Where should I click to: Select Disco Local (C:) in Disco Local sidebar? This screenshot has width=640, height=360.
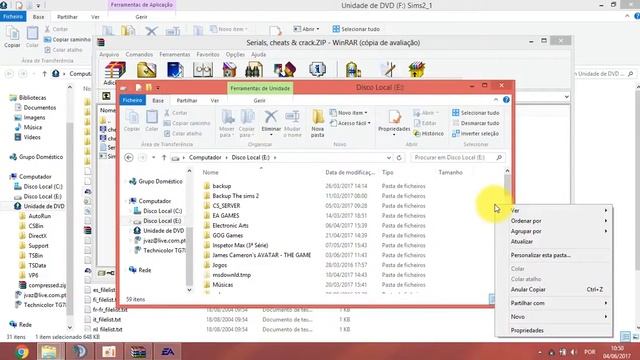(162, 211)
